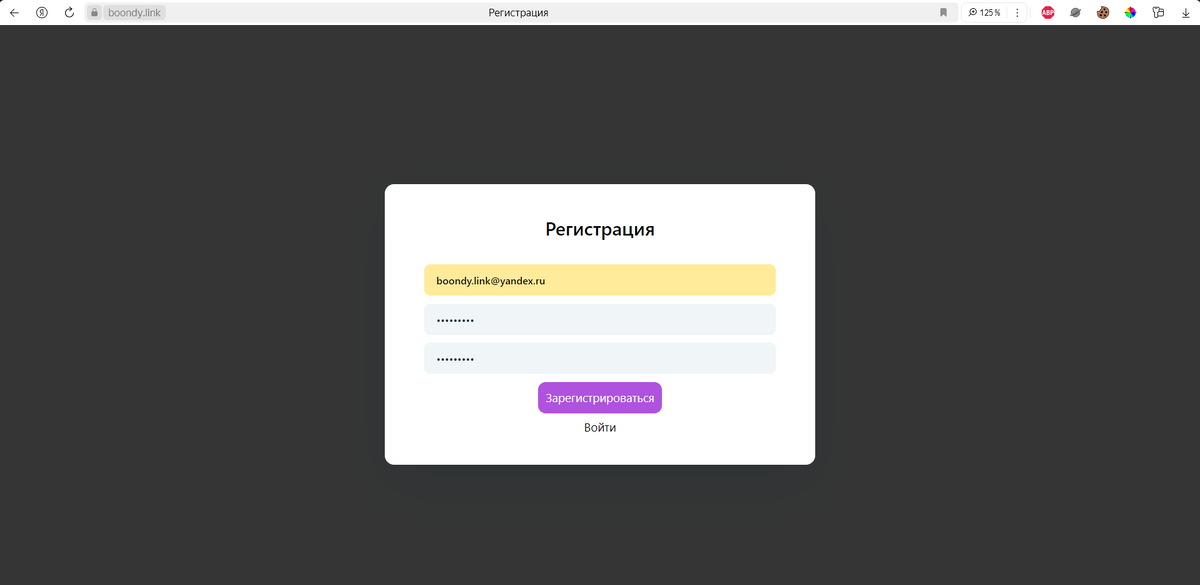The image size is (1200, 585).
Task: Click the 125 % zoom indicator
Action: [x=984, y=13]
